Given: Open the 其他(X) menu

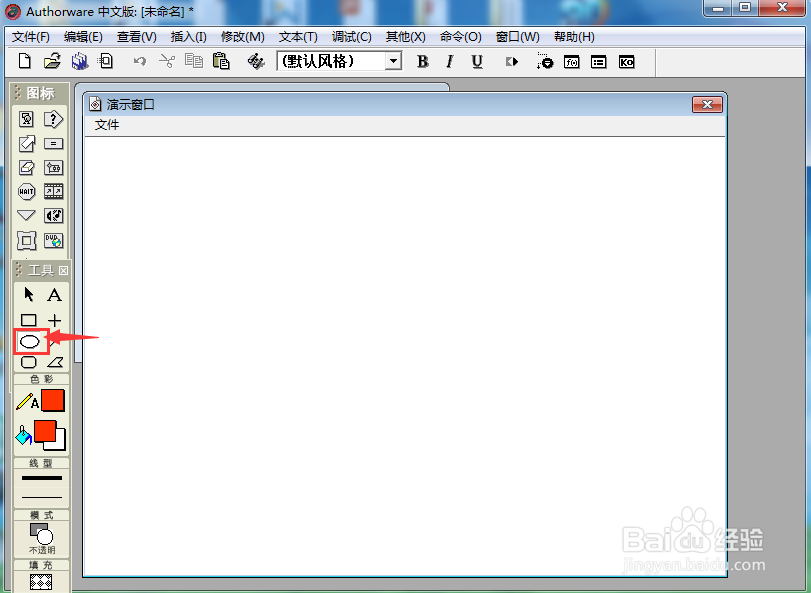Looking at the screenshot, I should coord(406,37).
